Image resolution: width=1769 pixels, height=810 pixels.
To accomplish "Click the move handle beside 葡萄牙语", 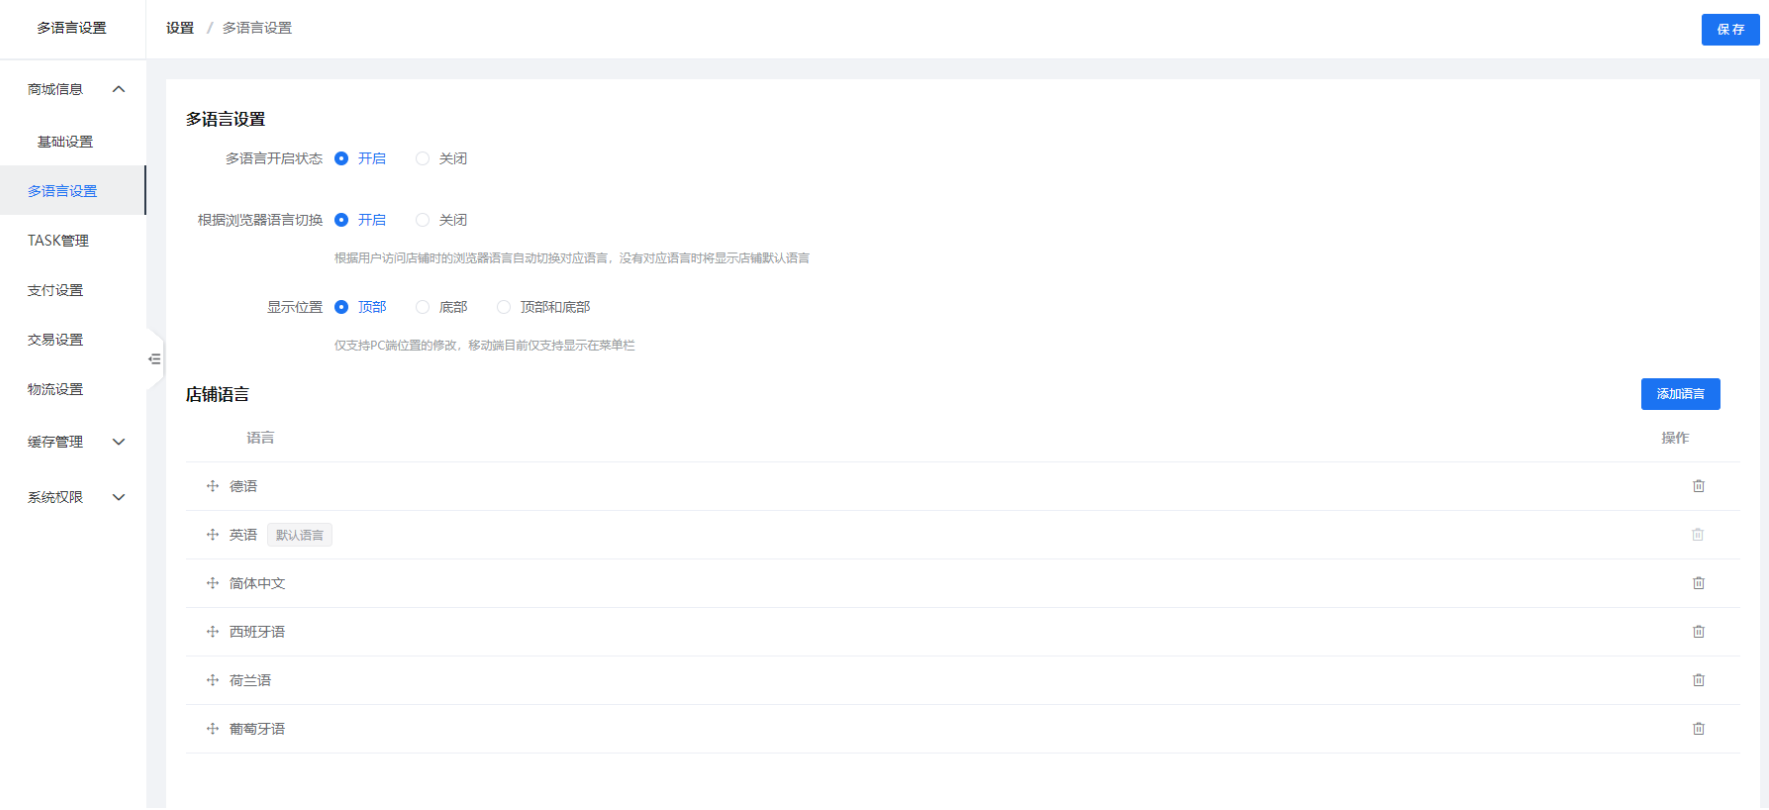I will (212, 729).
